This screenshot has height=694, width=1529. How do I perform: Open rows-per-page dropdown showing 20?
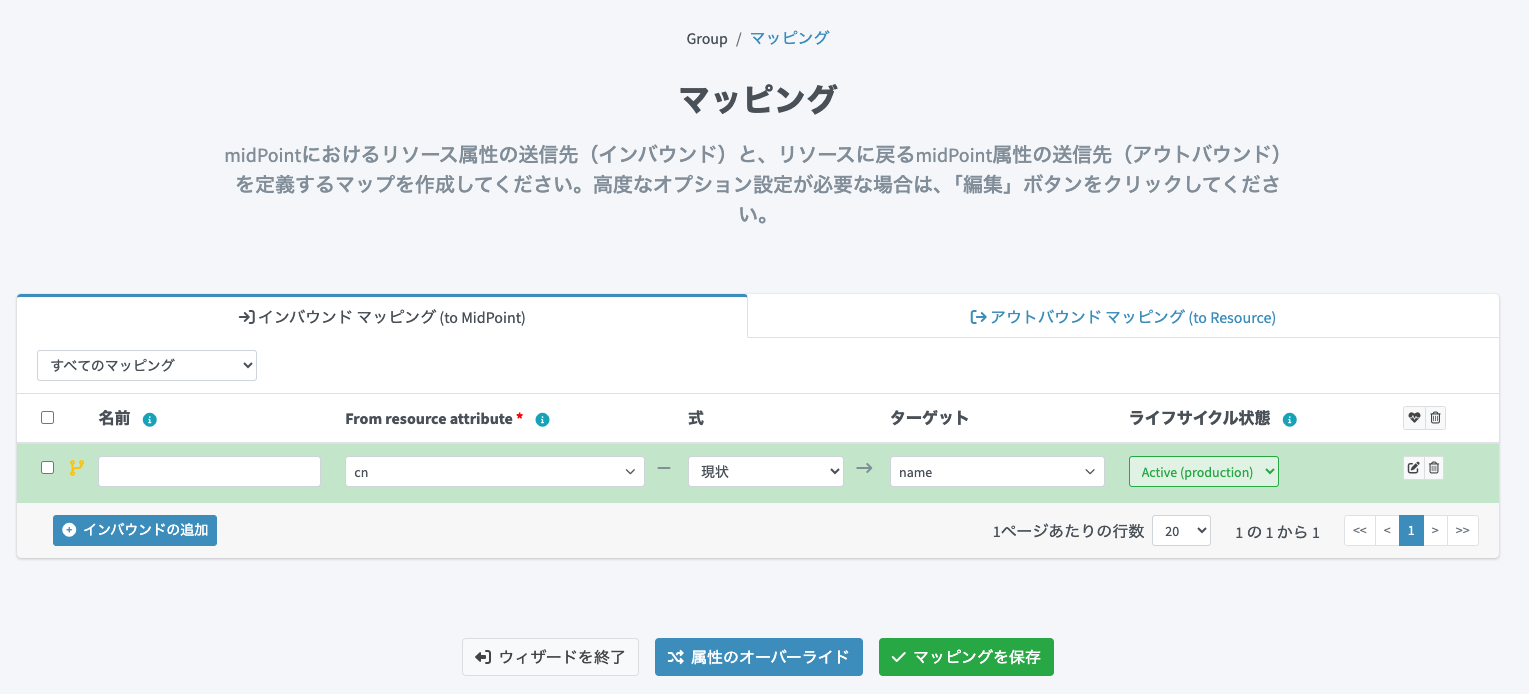click(x=1181, y=530)
